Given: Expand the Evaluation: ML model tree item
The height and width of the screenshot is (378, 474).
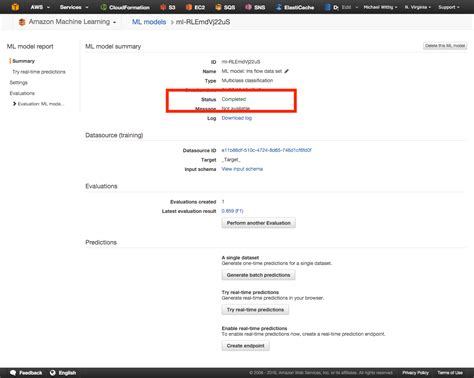Looking at the screenshot, I should point(14,104).
